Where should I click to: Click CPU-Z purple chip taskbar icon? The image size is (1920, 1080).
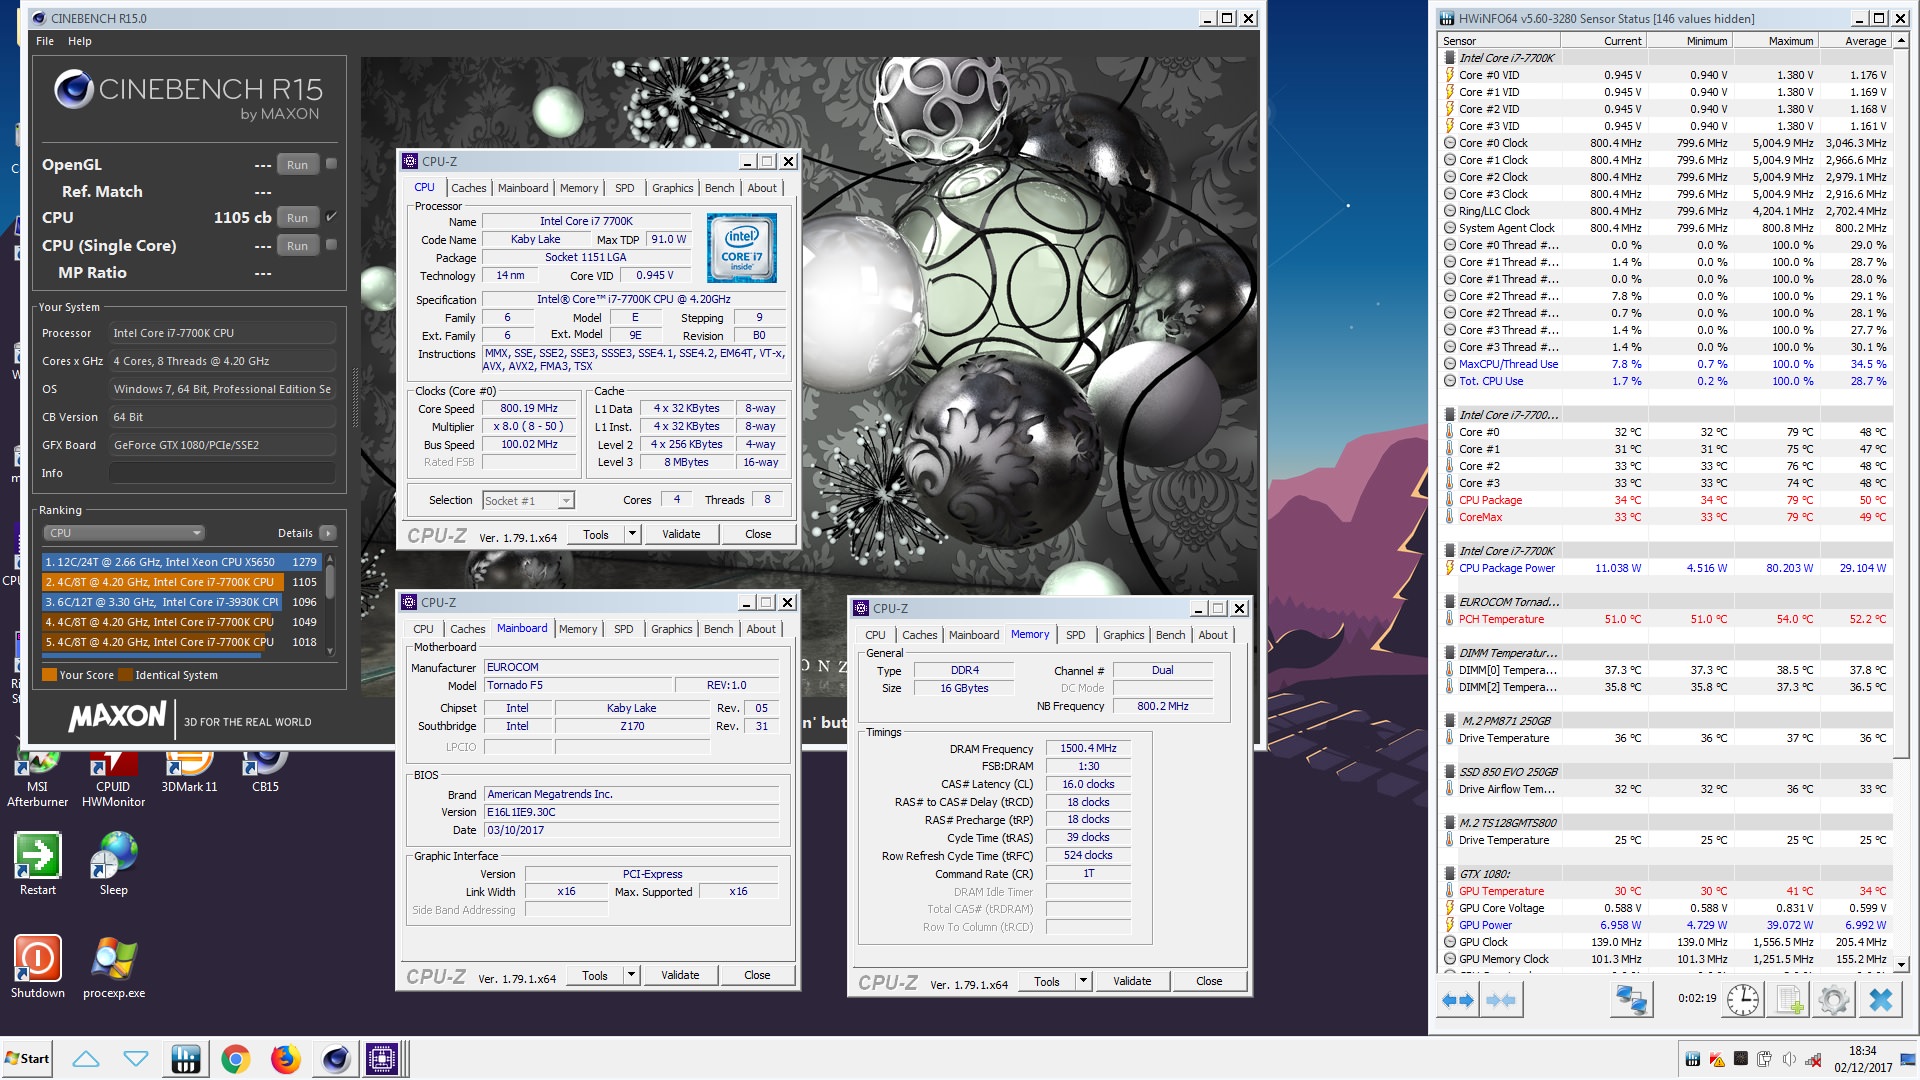click(x=382, y=1059)
